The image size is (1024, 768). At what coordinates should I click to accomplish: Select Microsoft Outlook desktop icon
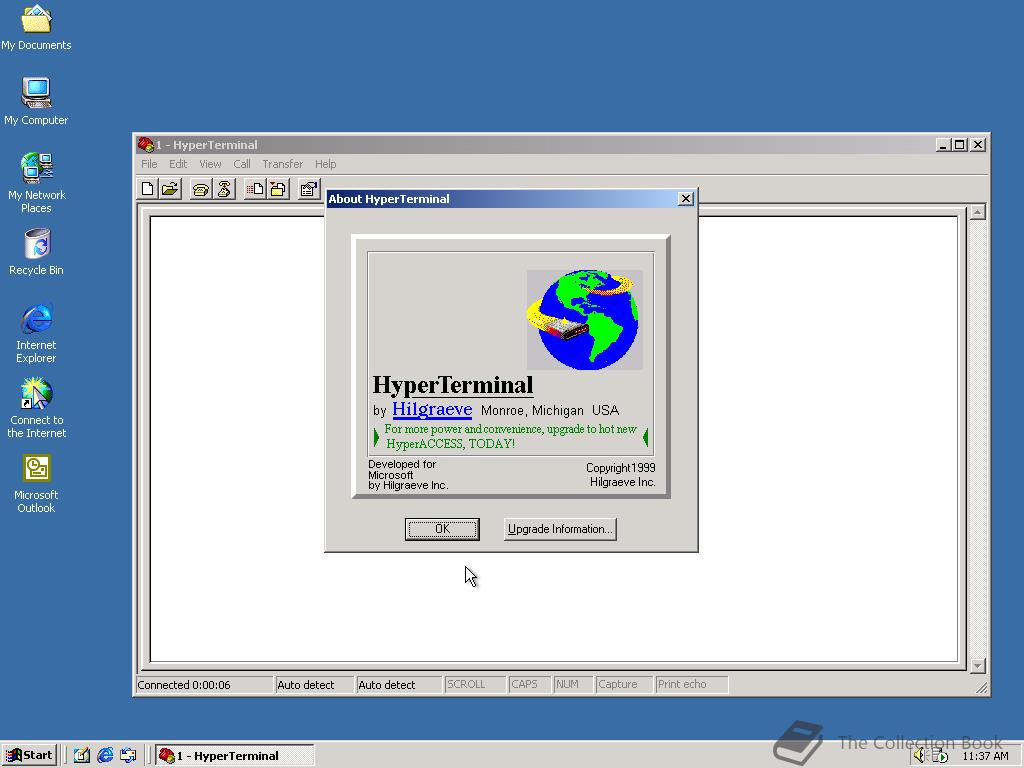point(36,483)
